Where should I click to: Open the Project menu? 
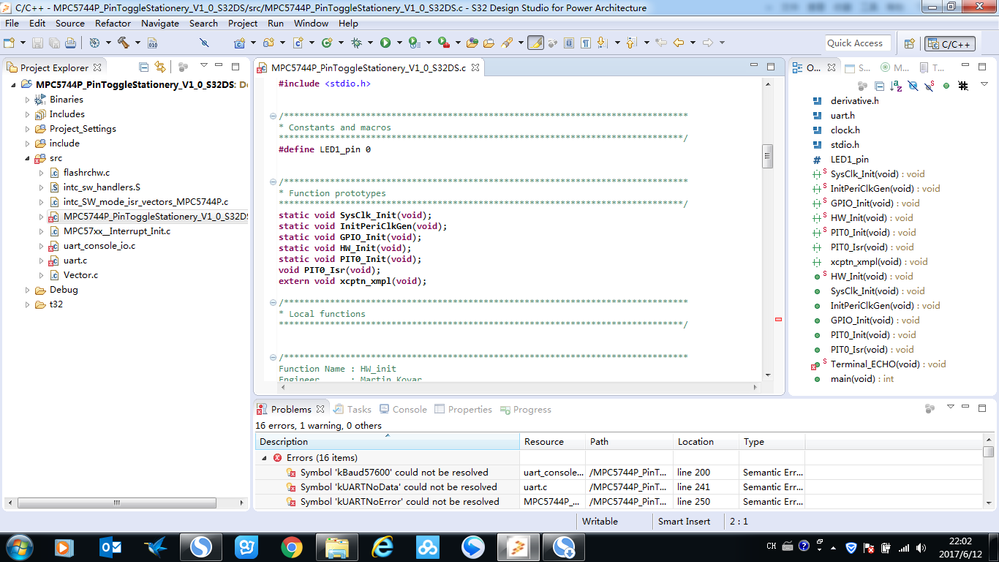point(243,23)
